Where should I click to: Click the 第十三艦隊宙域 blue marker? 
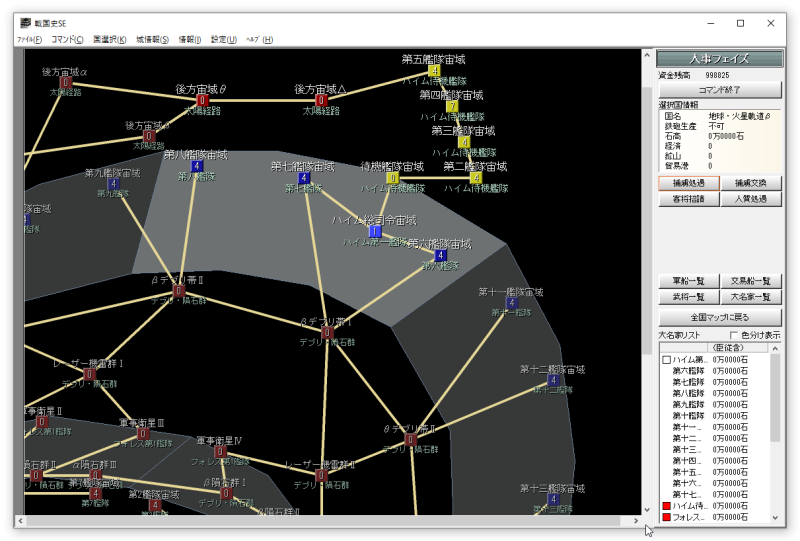tap(553, 499)
